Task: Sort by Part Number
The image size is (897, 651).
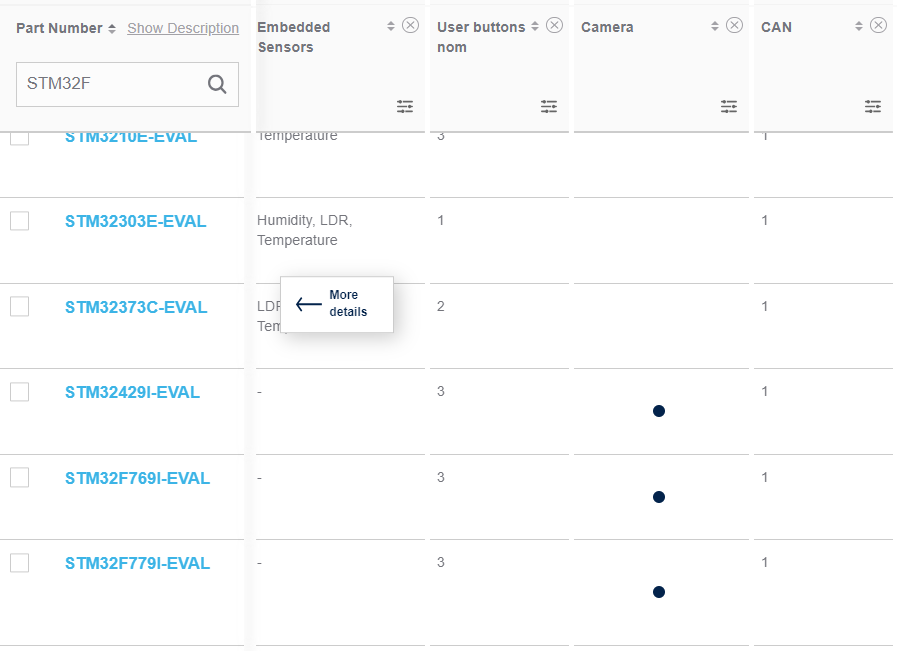Action: pos(112,29)
